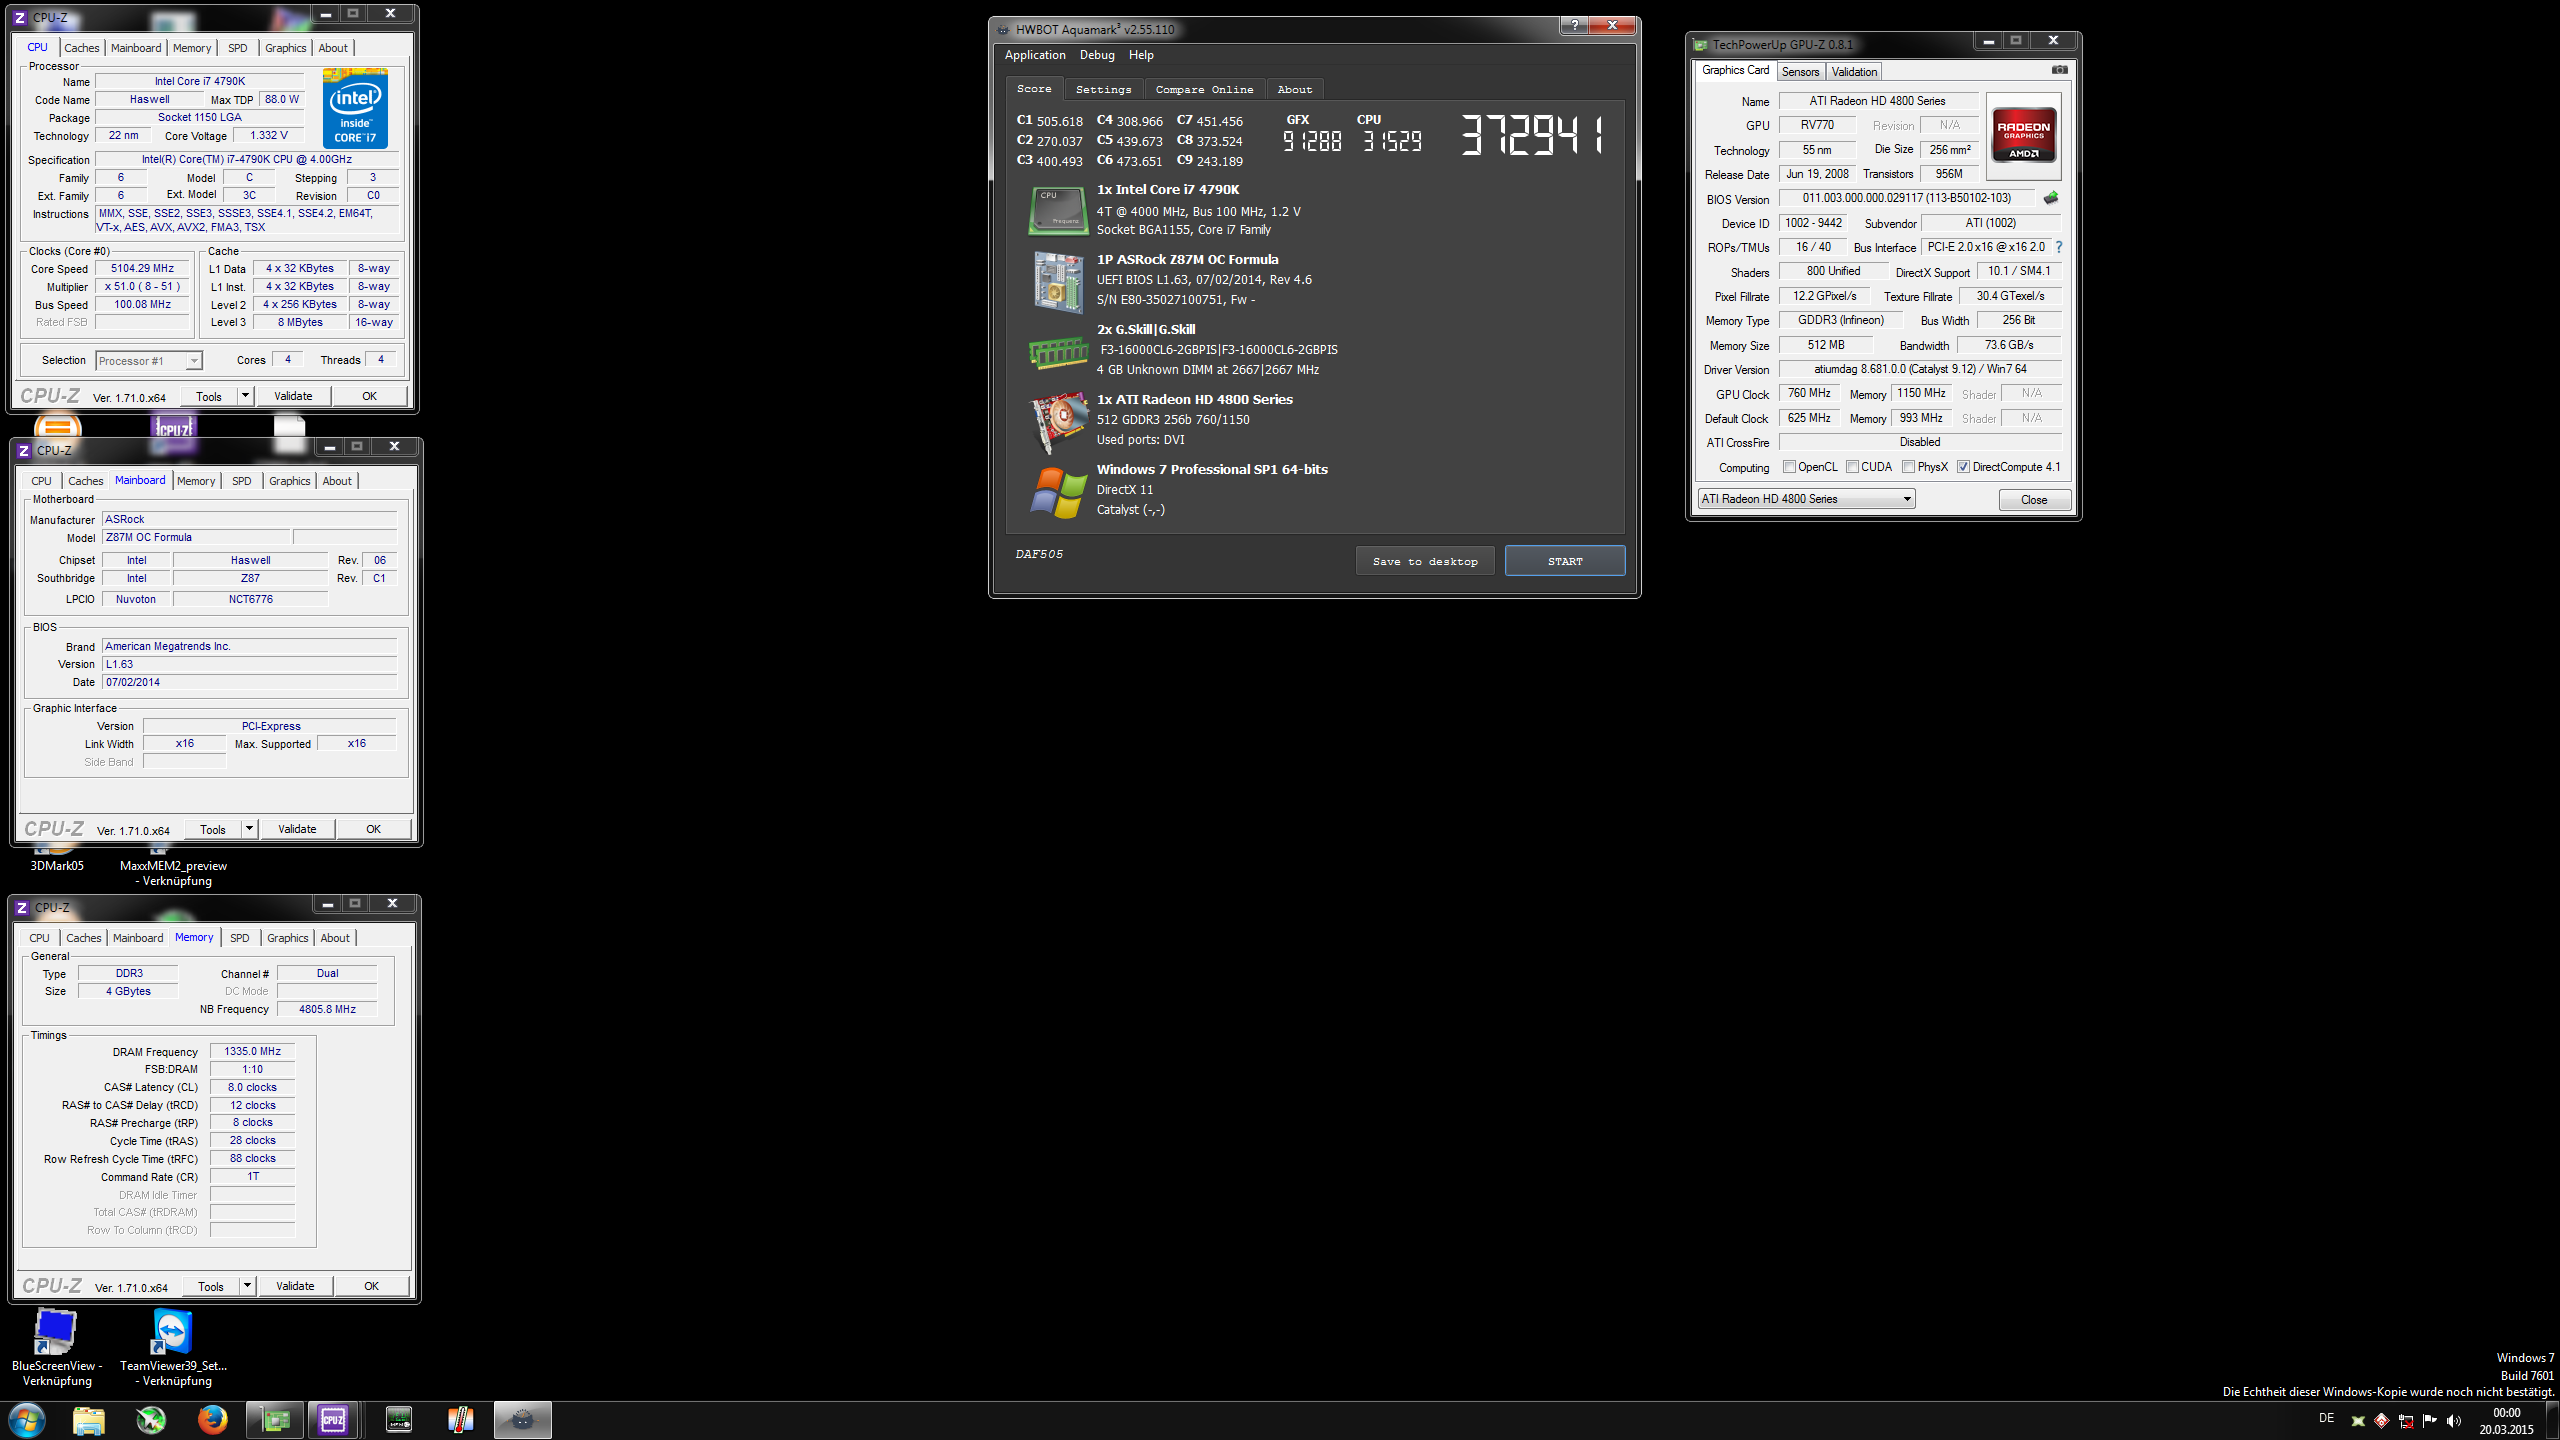This screenshot has height=1440, width=2560.
Task: Open the BlueScreenView desktop shortcut
Action: coord(56,1347)
